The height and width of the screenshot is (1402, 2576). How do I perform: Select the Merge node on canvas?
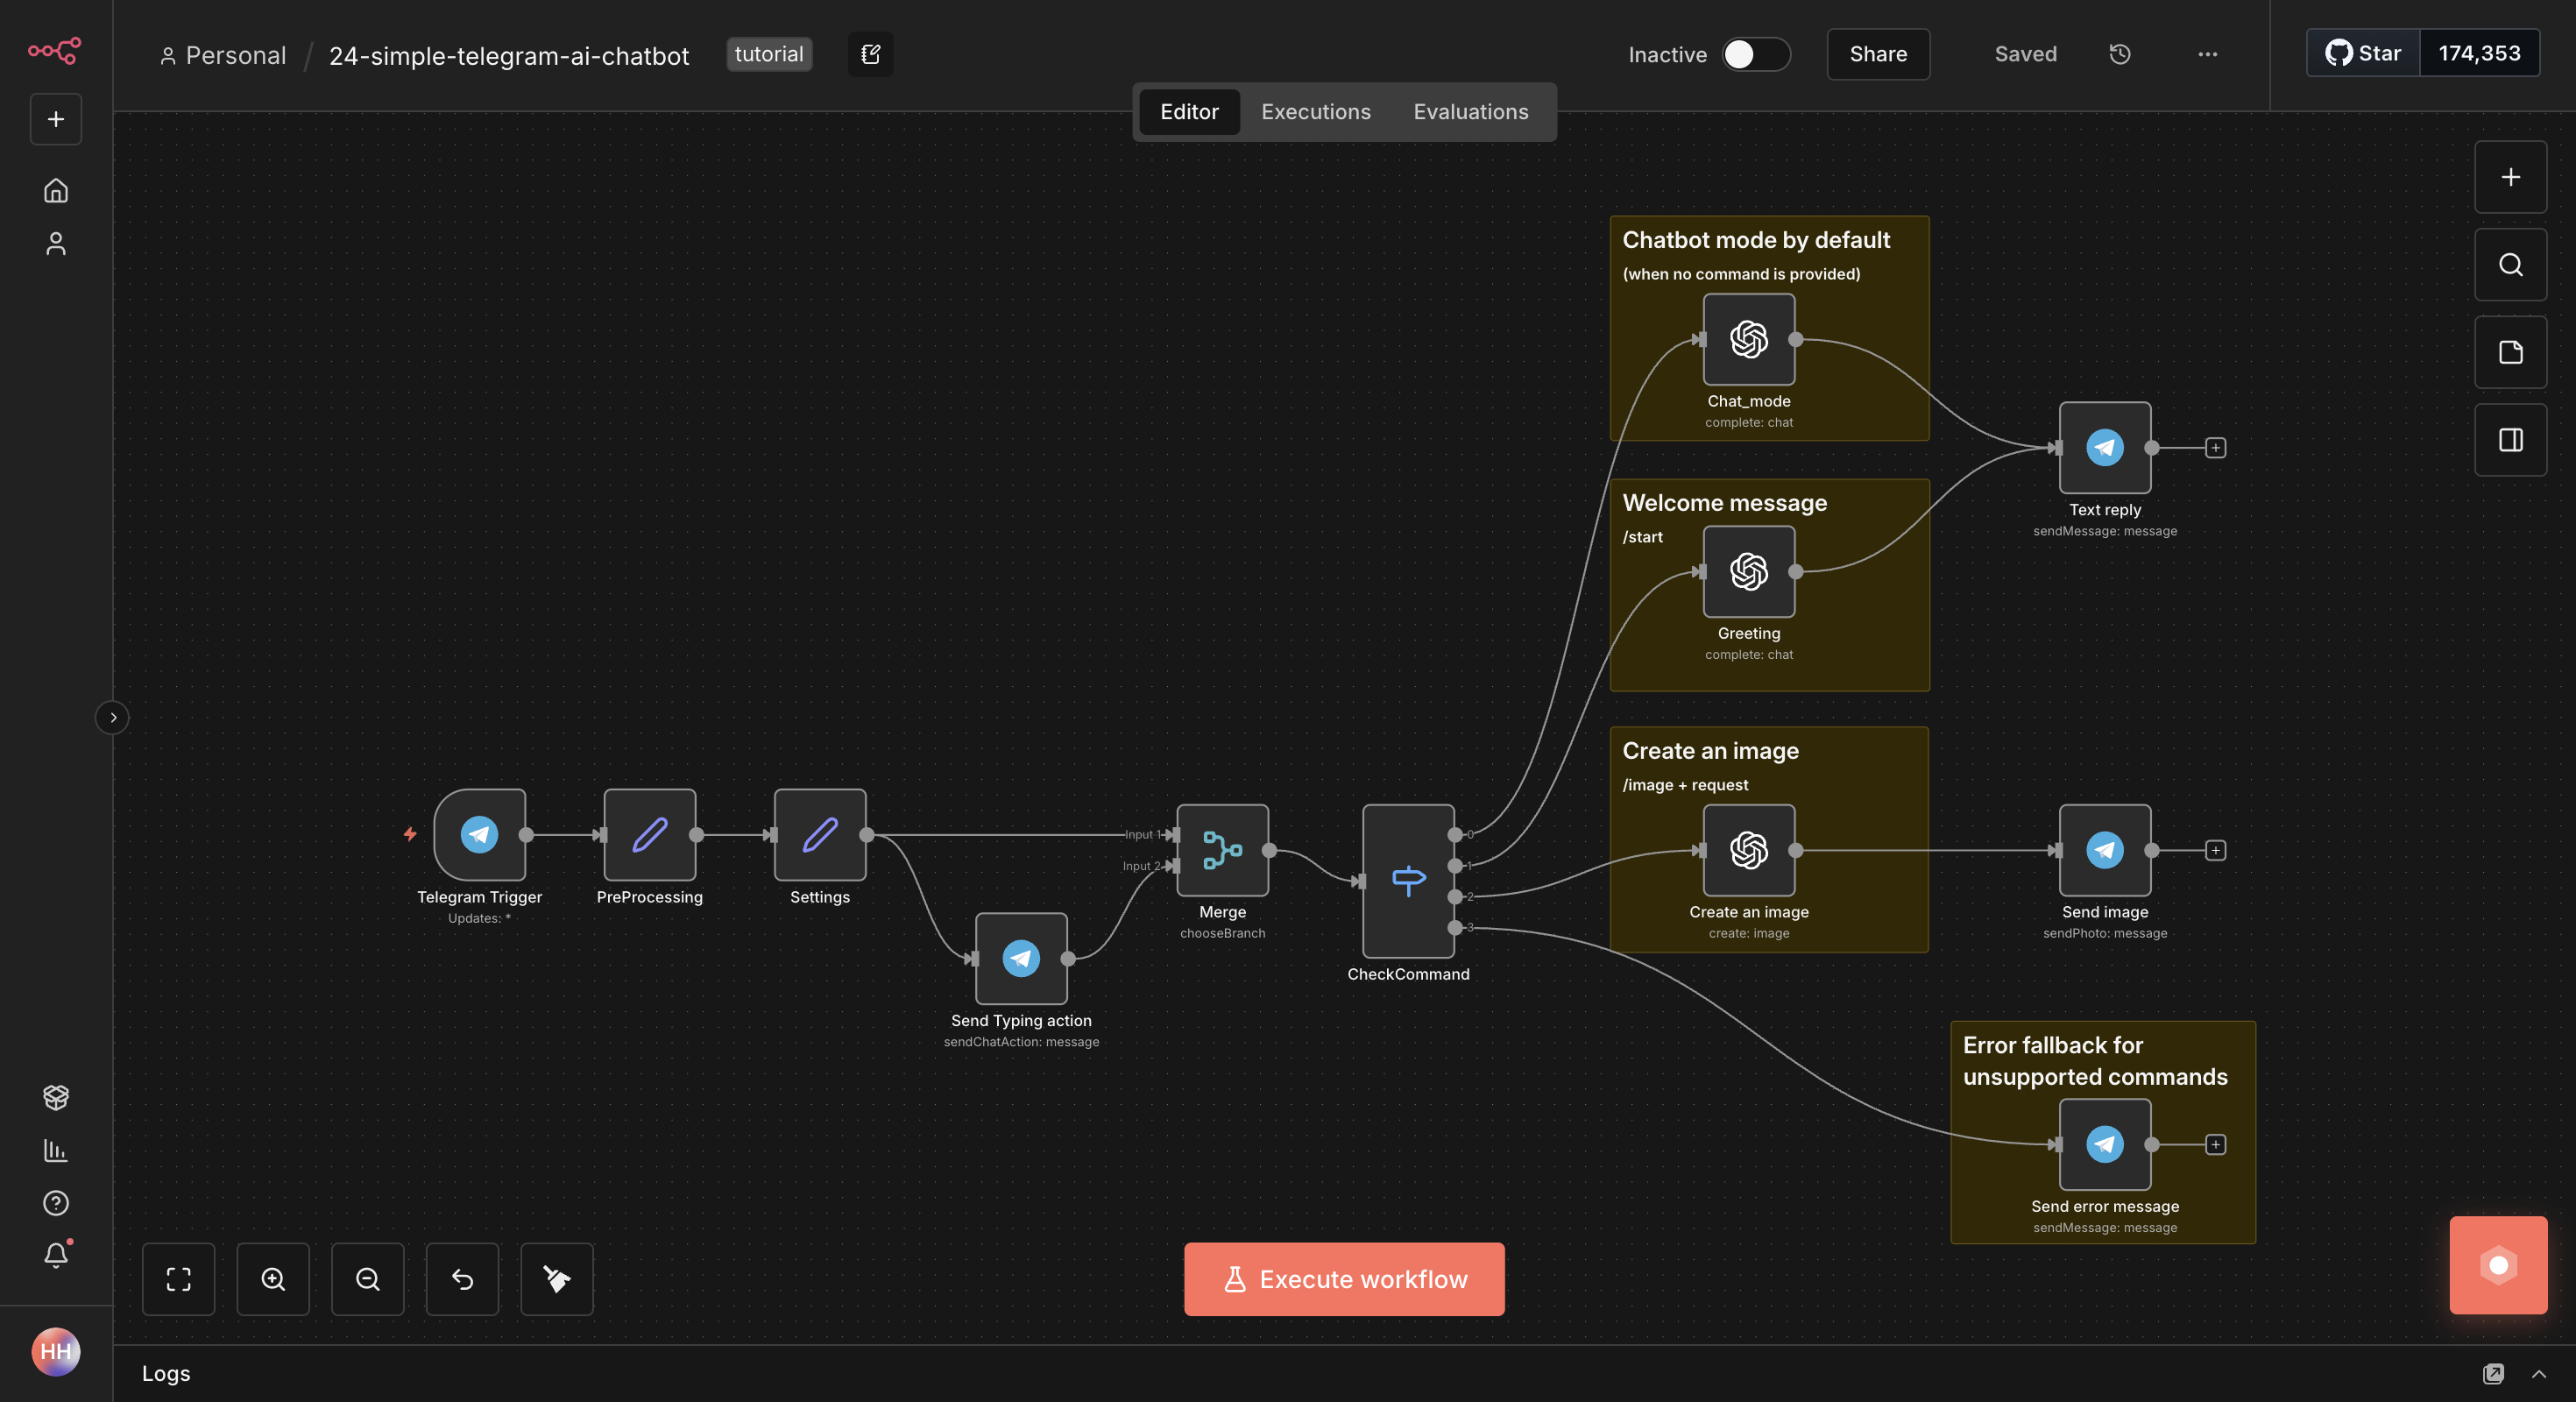[x=1222, y=850]
